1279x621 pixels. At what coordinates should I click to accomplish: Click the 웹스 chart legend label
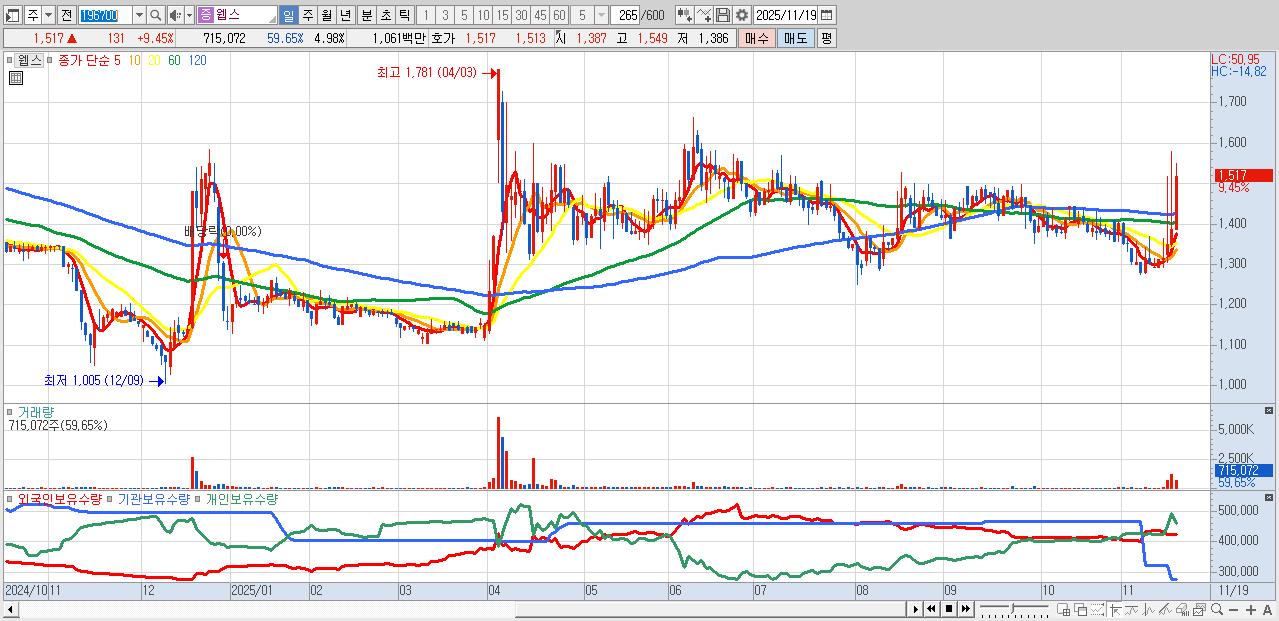pyautogui.click(x=30, y=60)
